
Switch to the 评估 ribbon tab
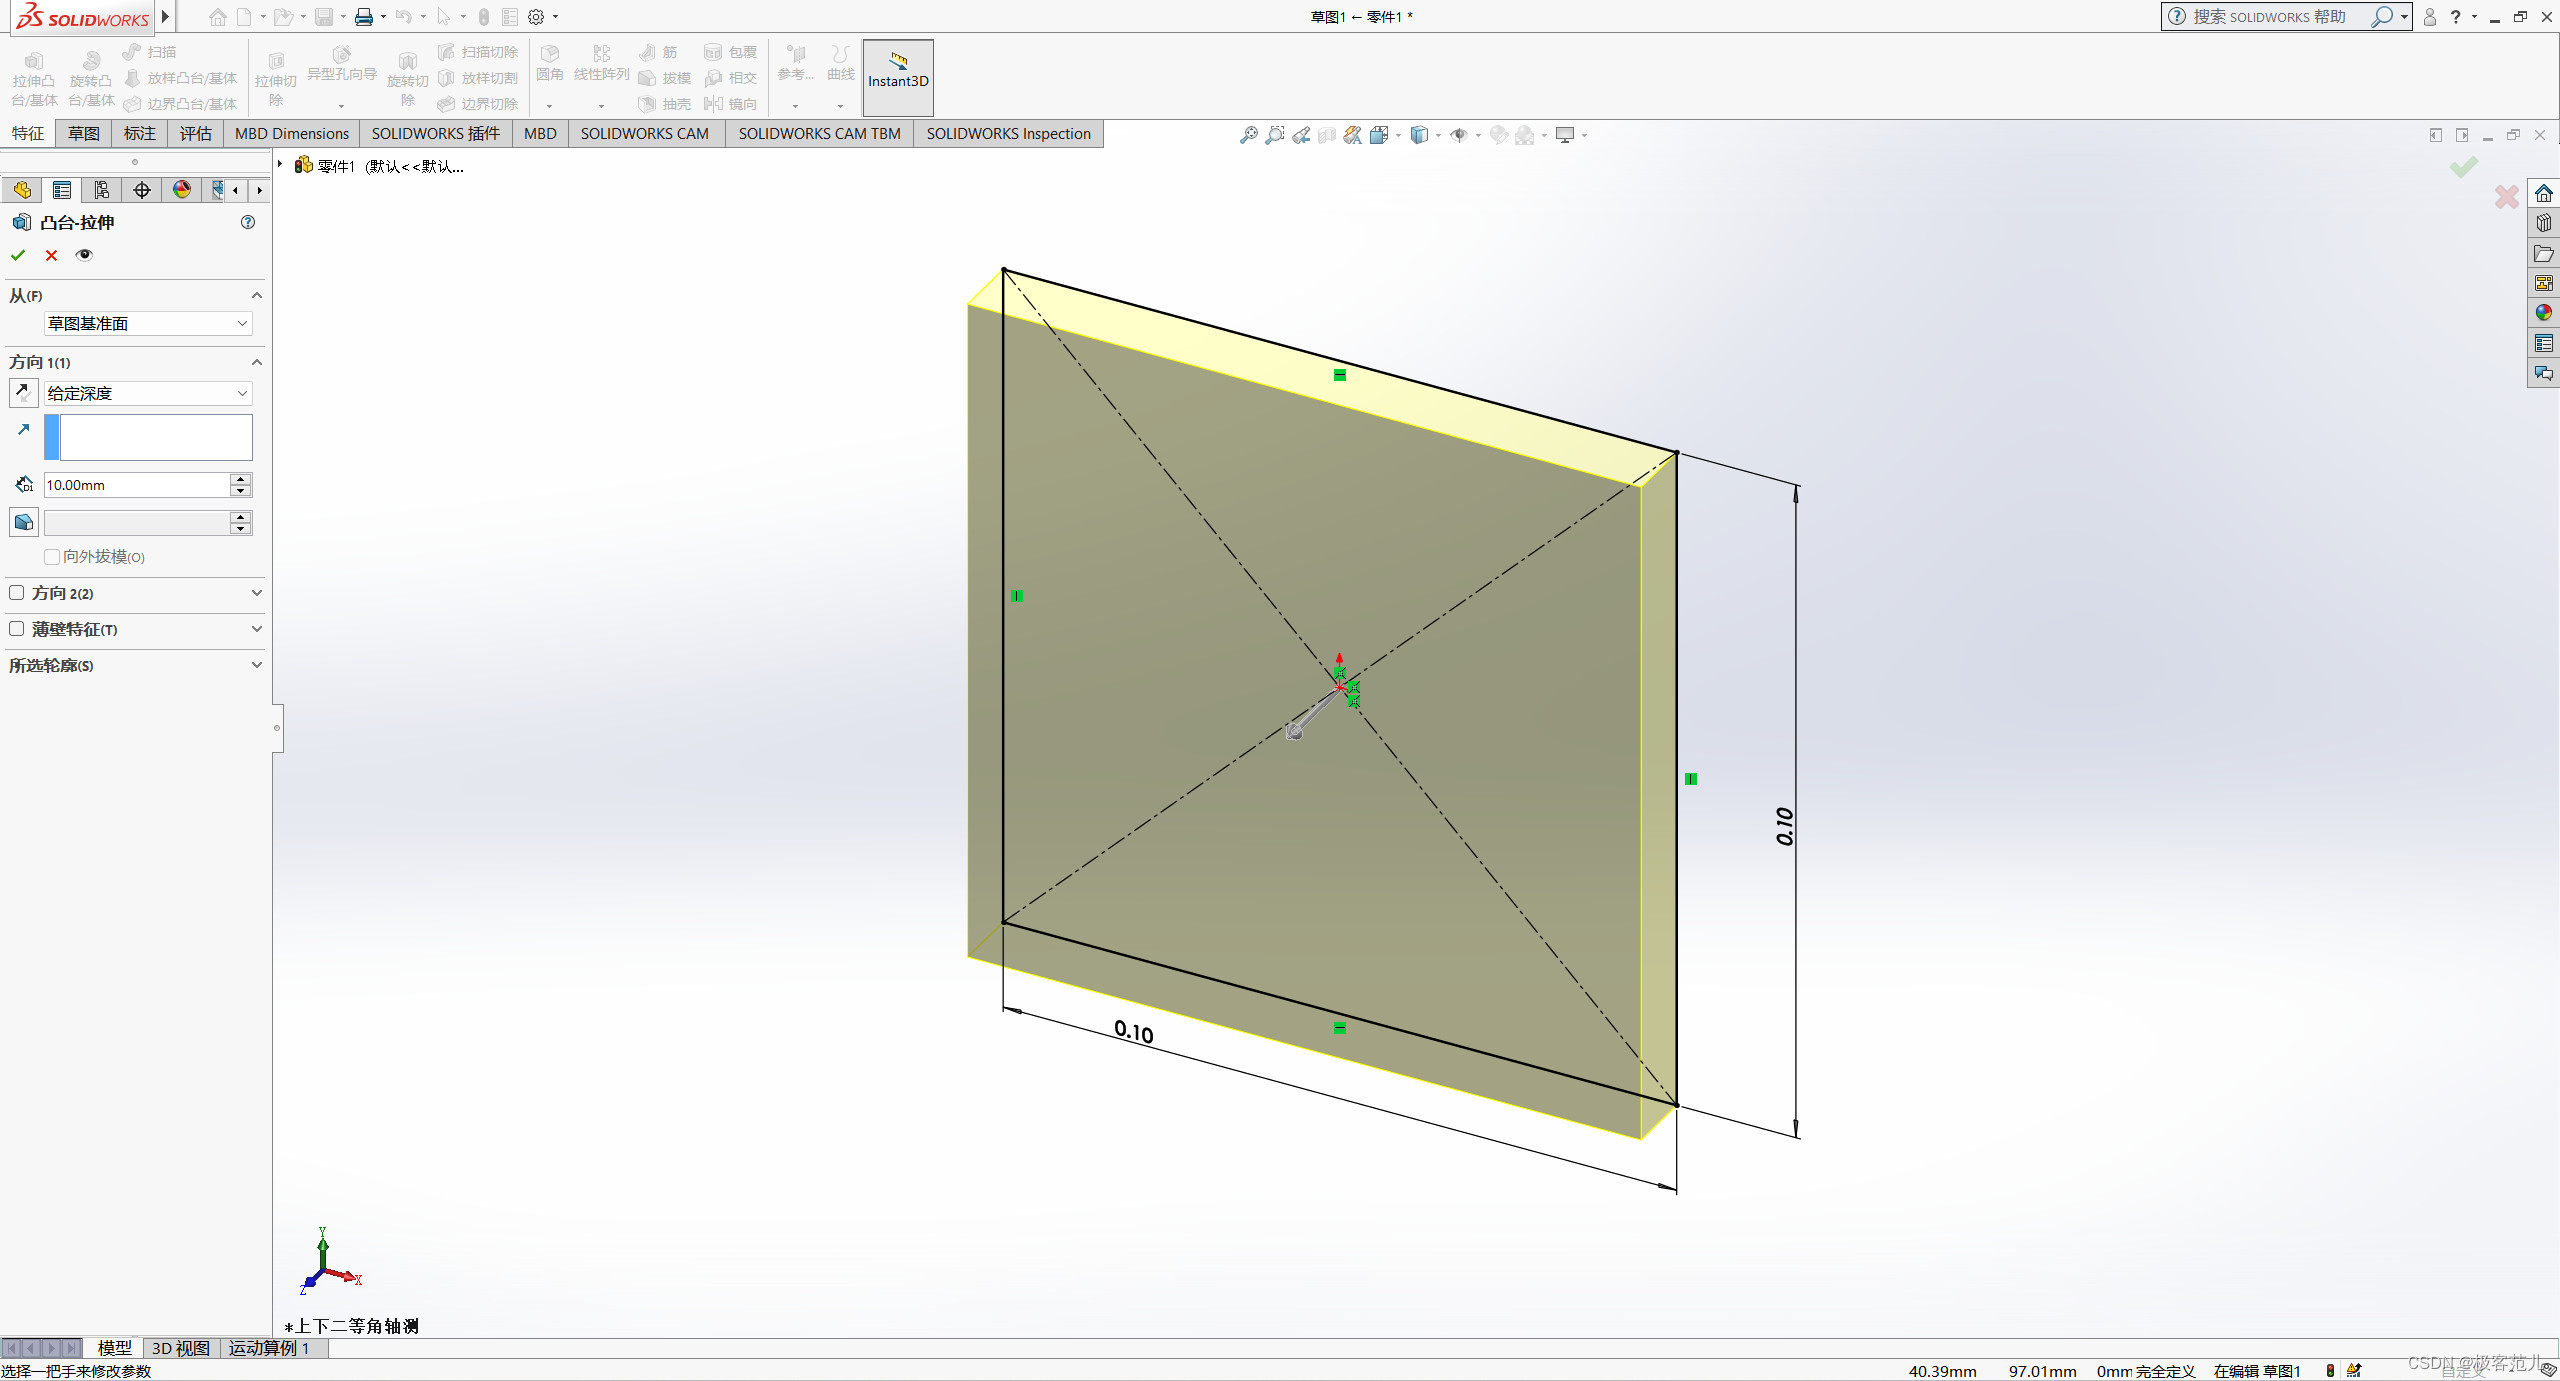(195, 133)
